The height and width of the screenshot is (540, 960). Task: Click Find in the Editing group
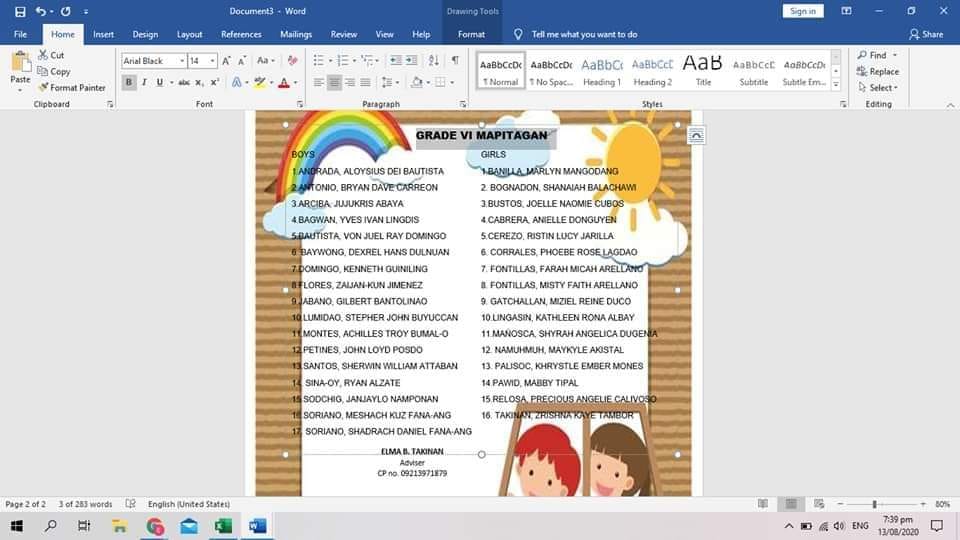[877, 55]
